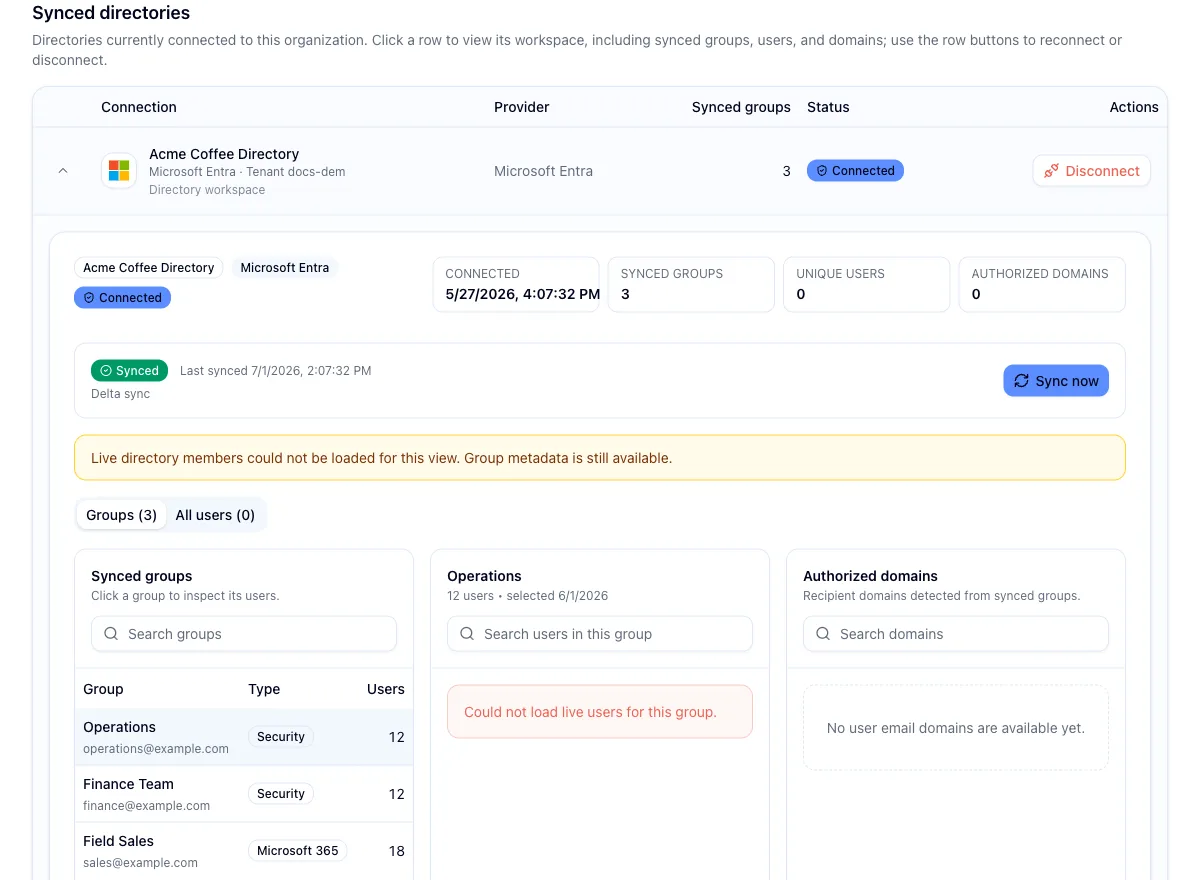Click the Status column header

828,107
